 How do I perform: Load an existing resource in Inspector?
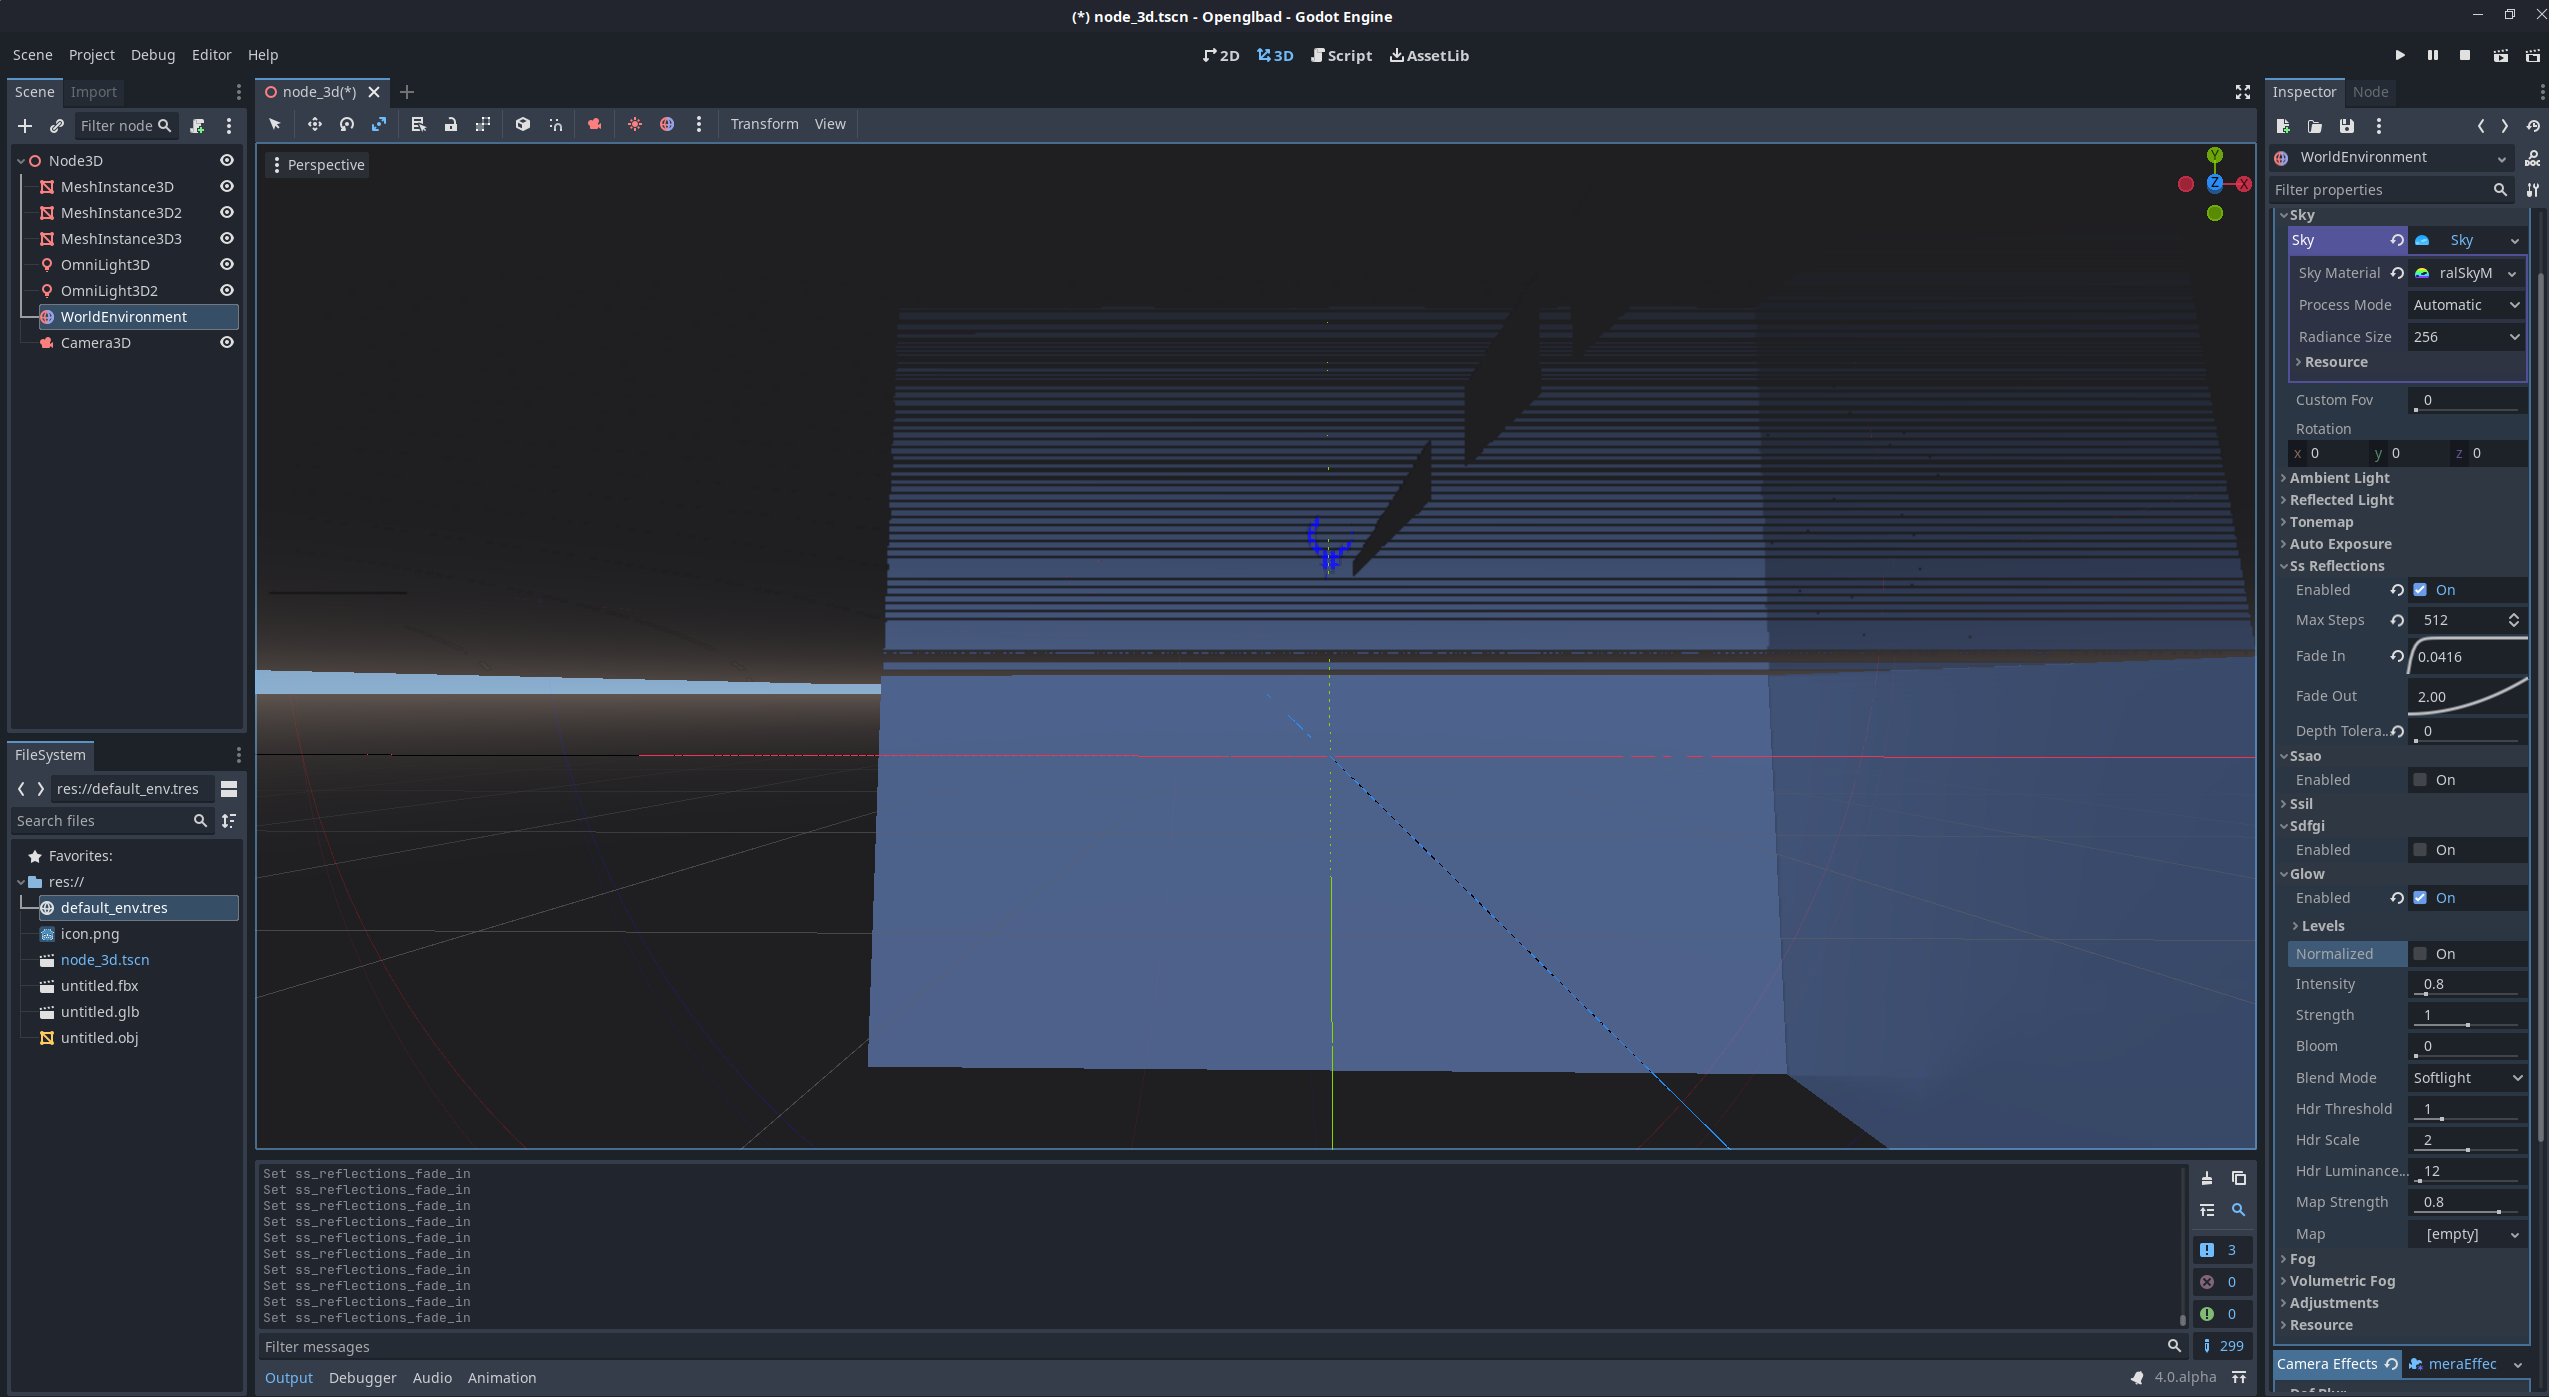[2315, 126]
